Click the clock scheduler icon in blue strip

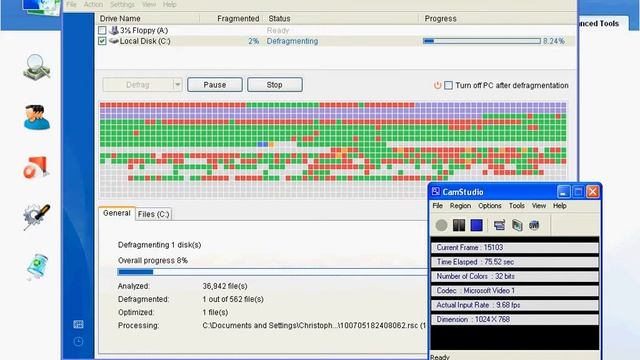tap(78, 342)
